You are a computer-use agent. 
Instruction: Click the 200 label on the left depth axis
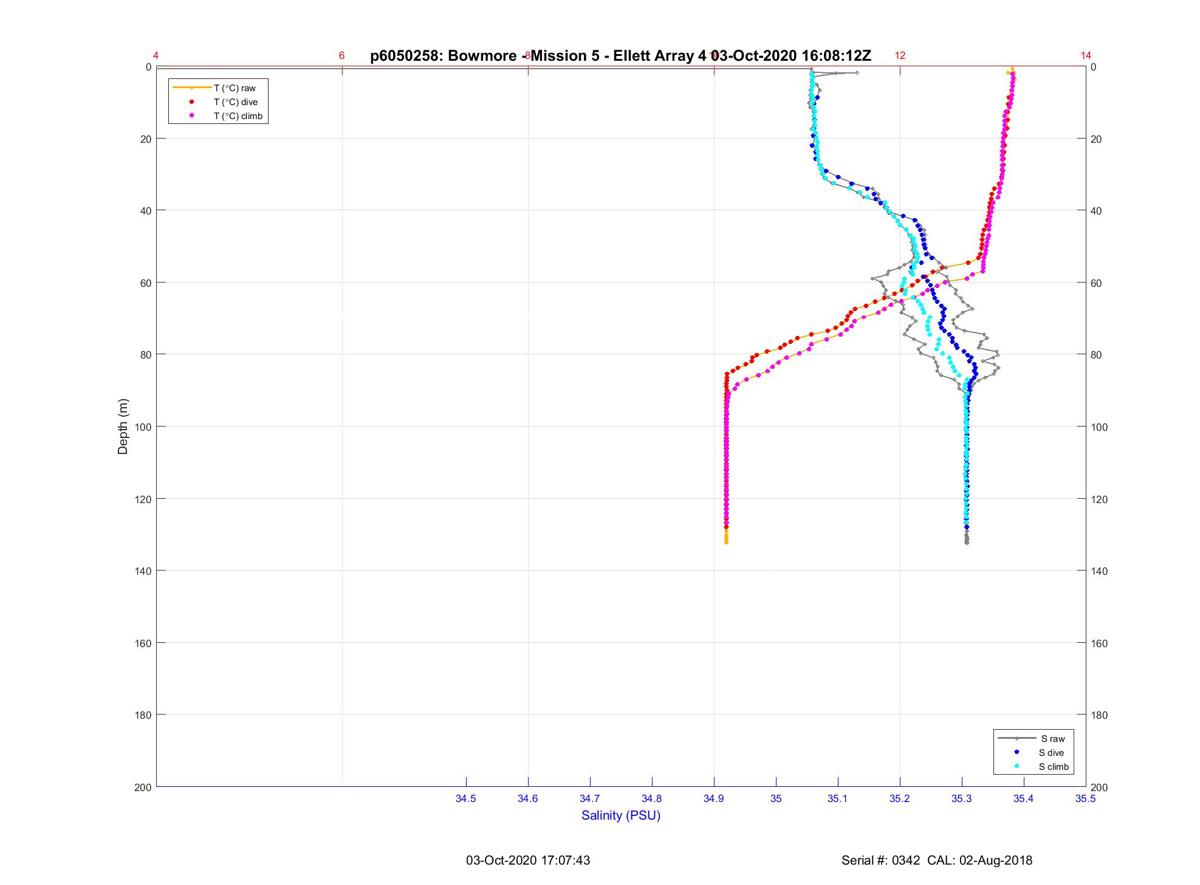click(x=142, y=787)
